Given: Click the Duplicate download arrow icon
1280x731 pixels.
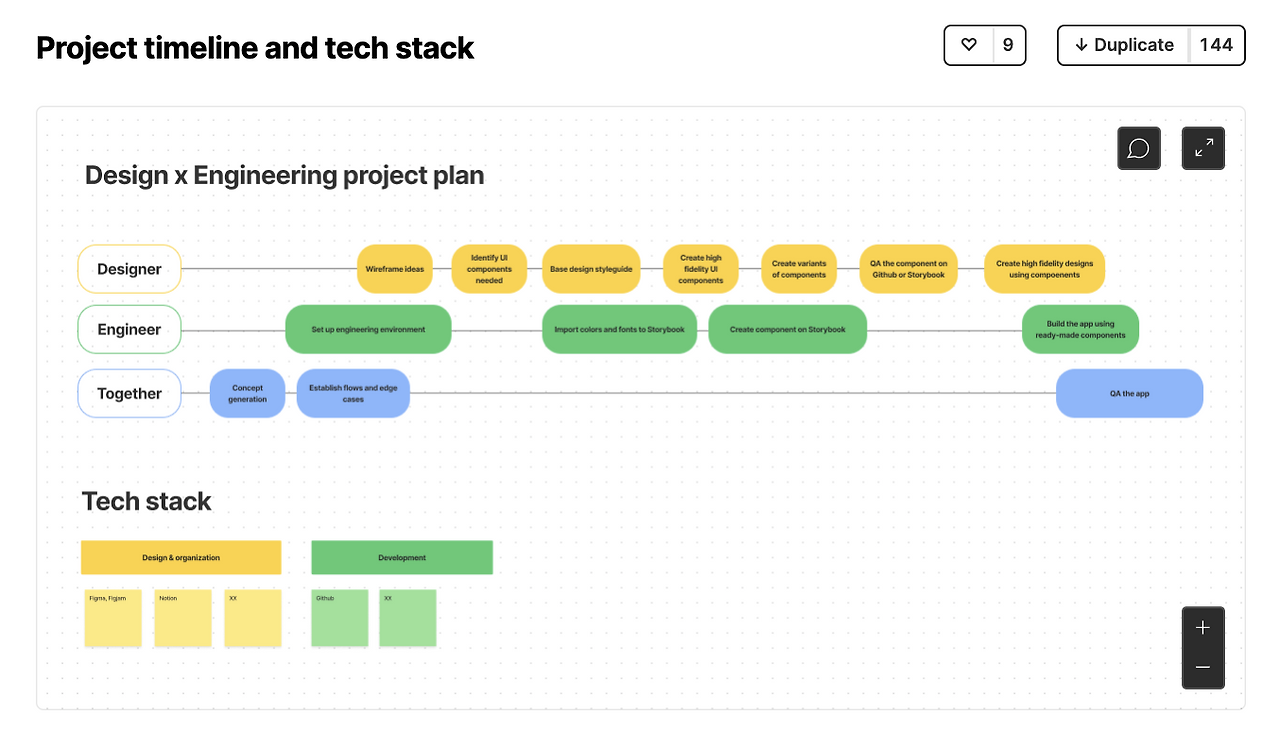Looking at the screenshot, I should tap(1081, 45).
